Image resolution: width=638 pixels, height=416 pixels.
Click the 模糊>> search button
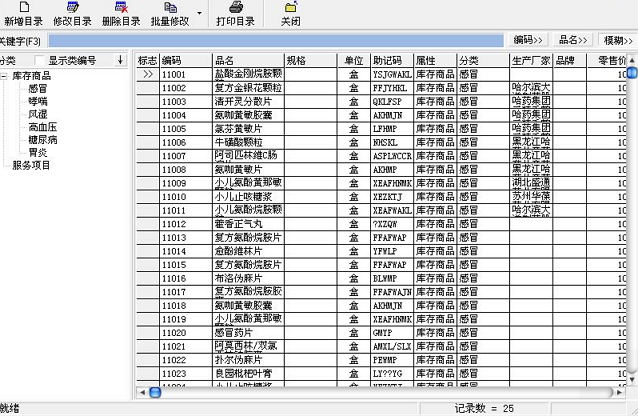point(618,40)
